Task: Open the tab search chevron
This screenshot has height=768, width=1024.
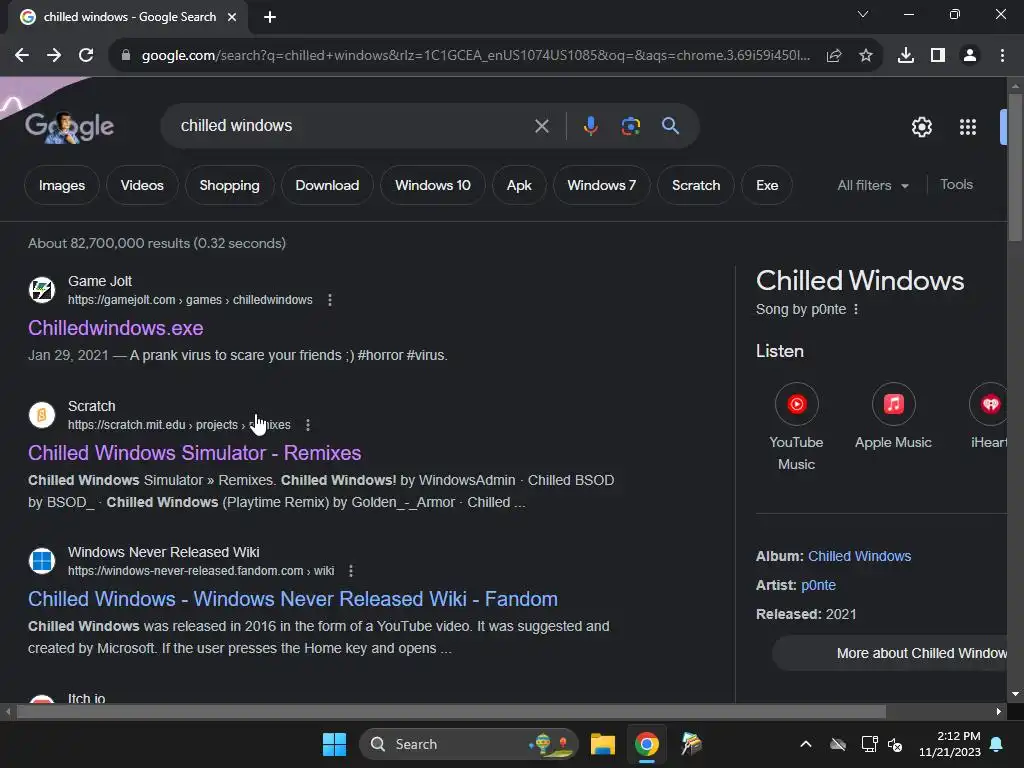Action: [863, 14]
